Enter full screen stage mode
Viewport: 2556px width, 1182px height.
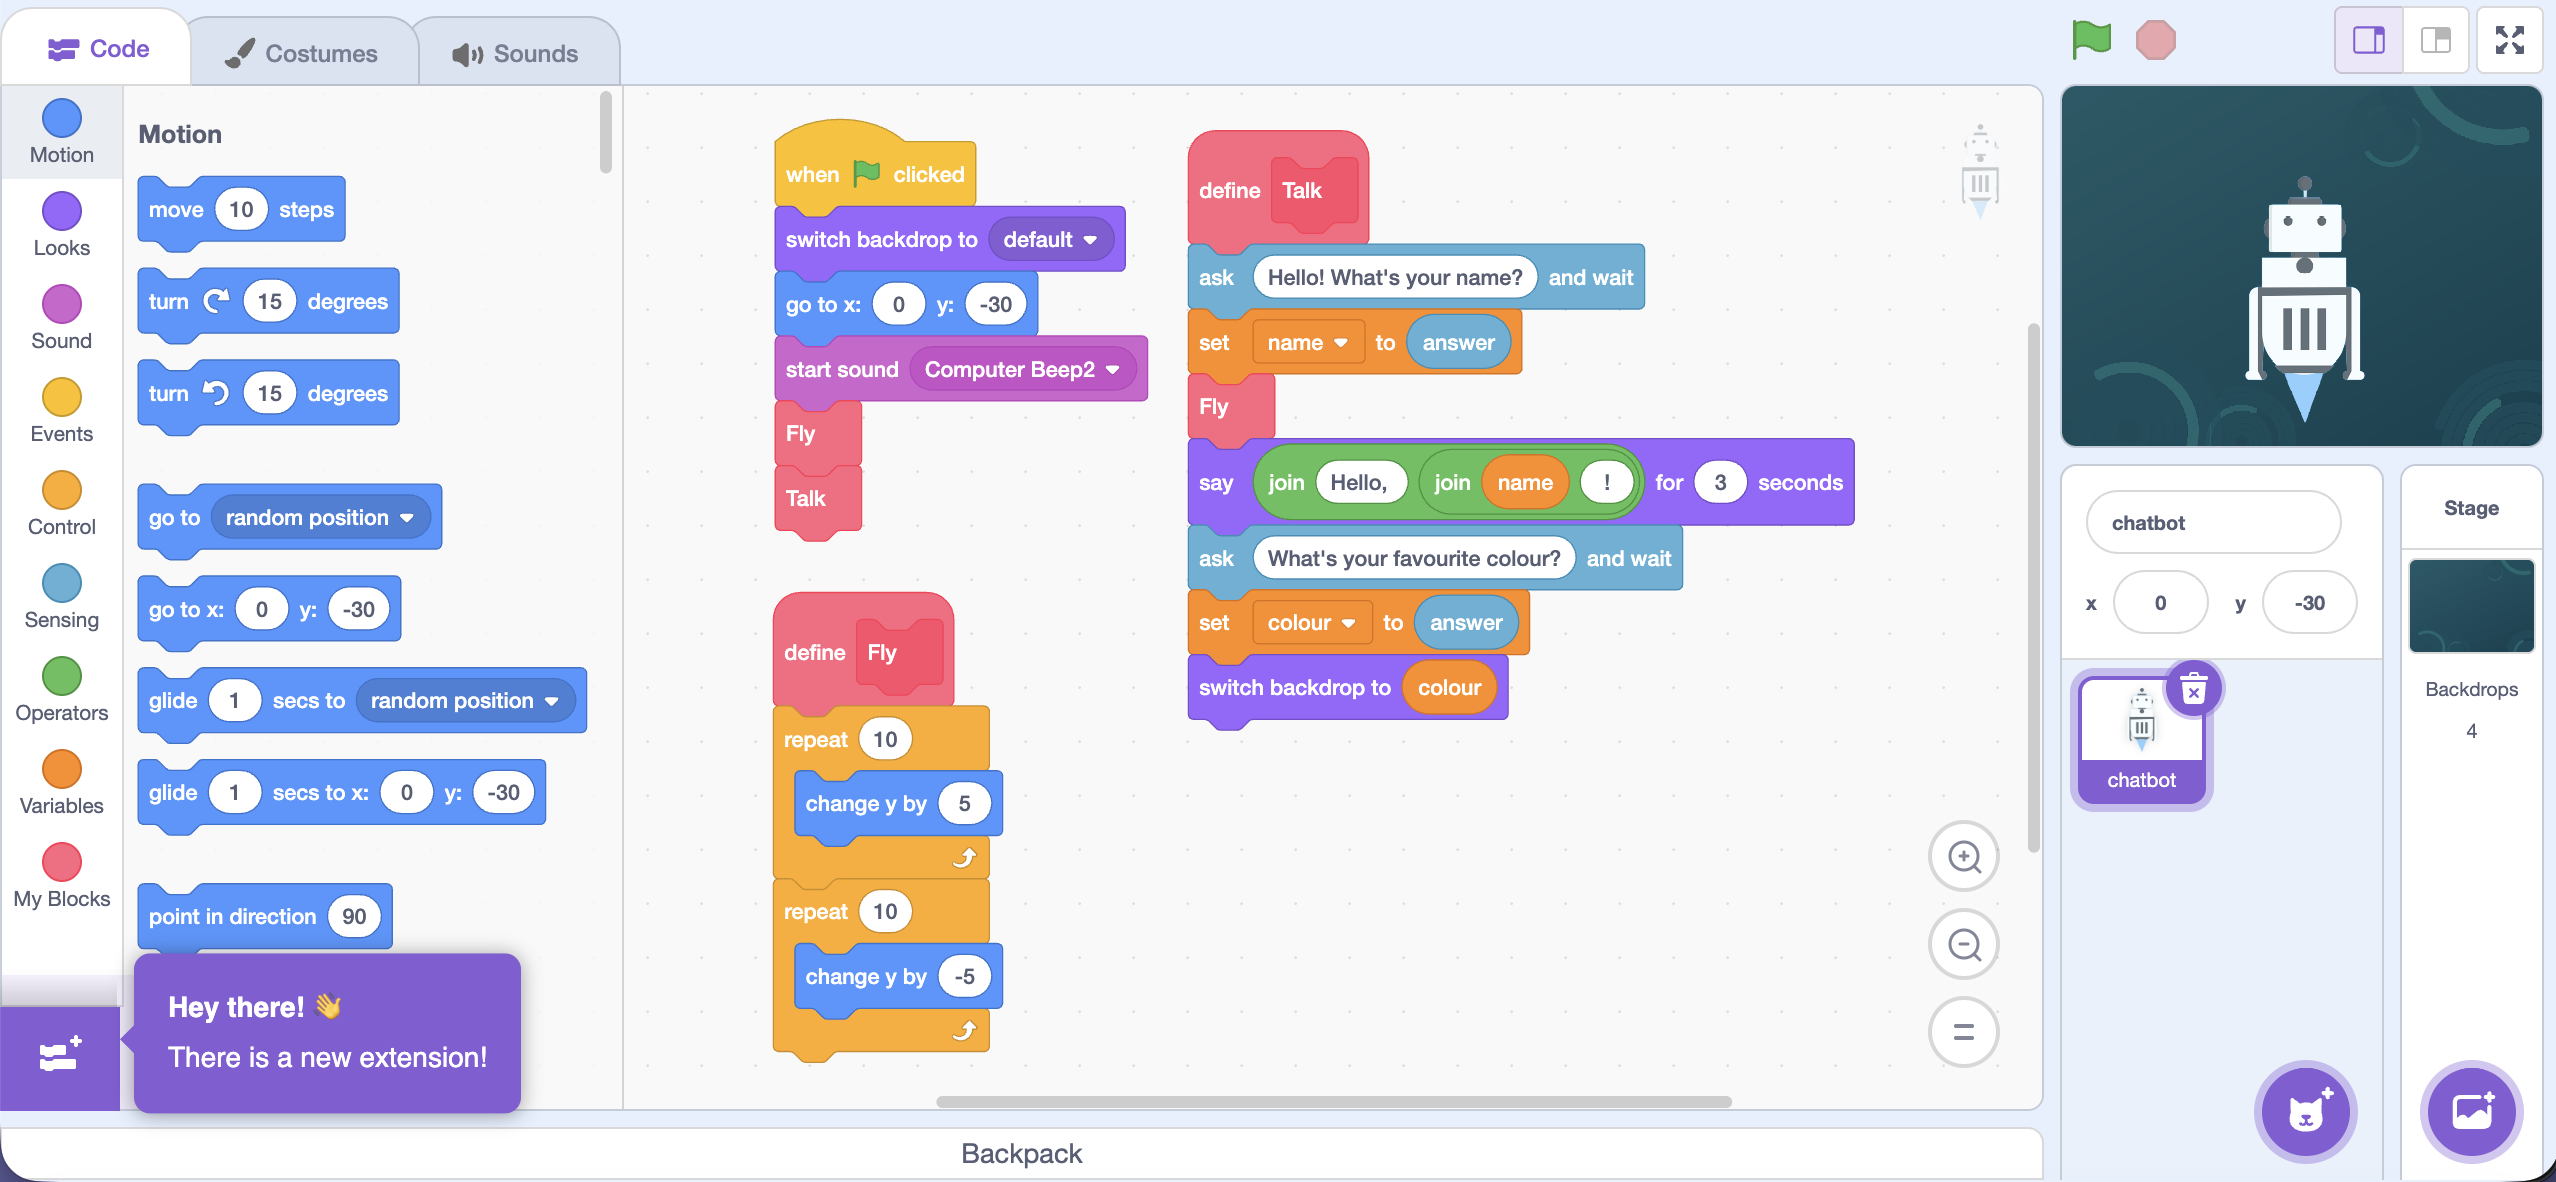point(2509,41)
